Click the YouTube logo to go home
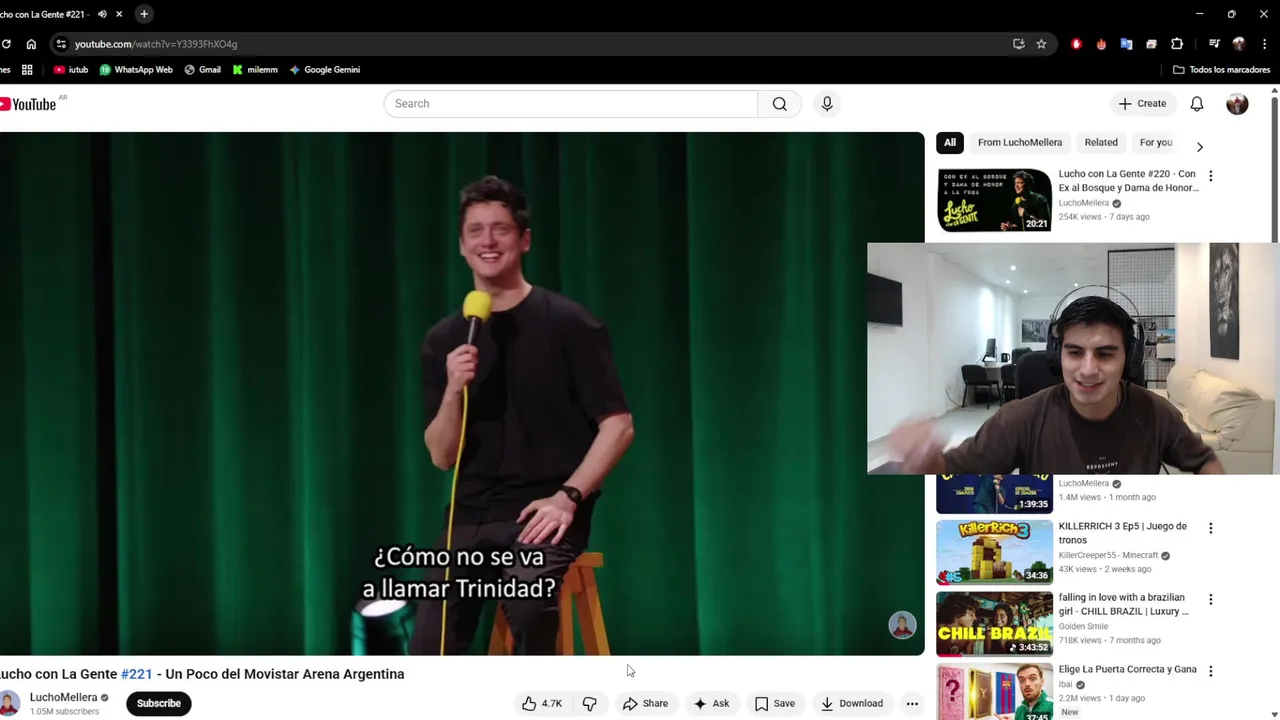Screen dimensions: 1280x720 coord(28,104)
